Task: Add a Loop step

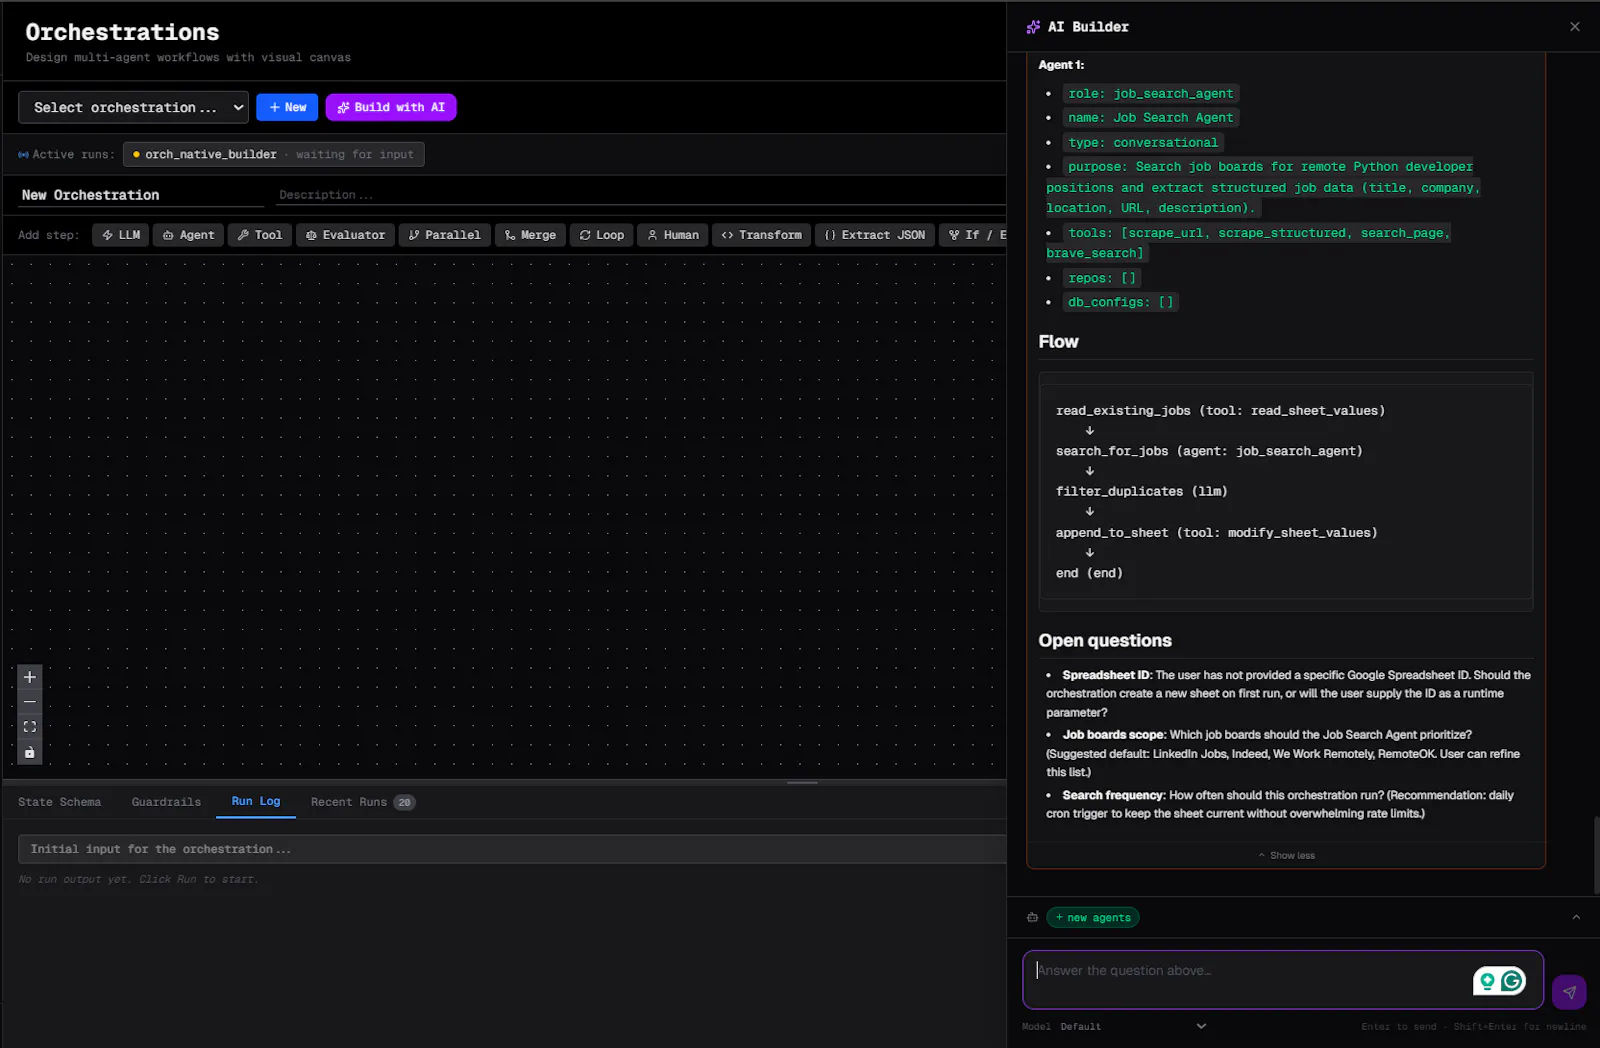Action: (x=601, y=235)
